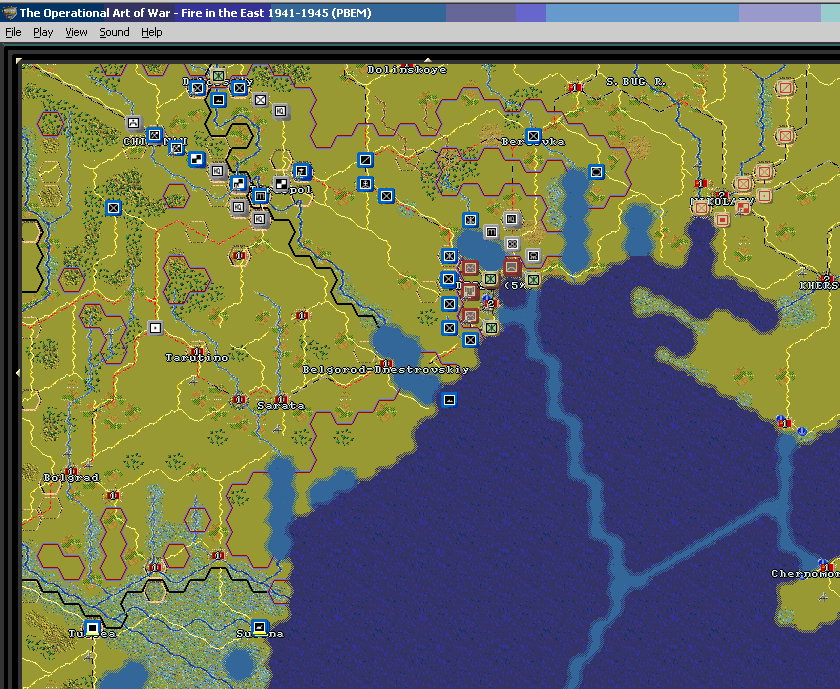Select the southernmost blue infantry unit near Odessa
The image size is (840, 689).
pos(470,340)
